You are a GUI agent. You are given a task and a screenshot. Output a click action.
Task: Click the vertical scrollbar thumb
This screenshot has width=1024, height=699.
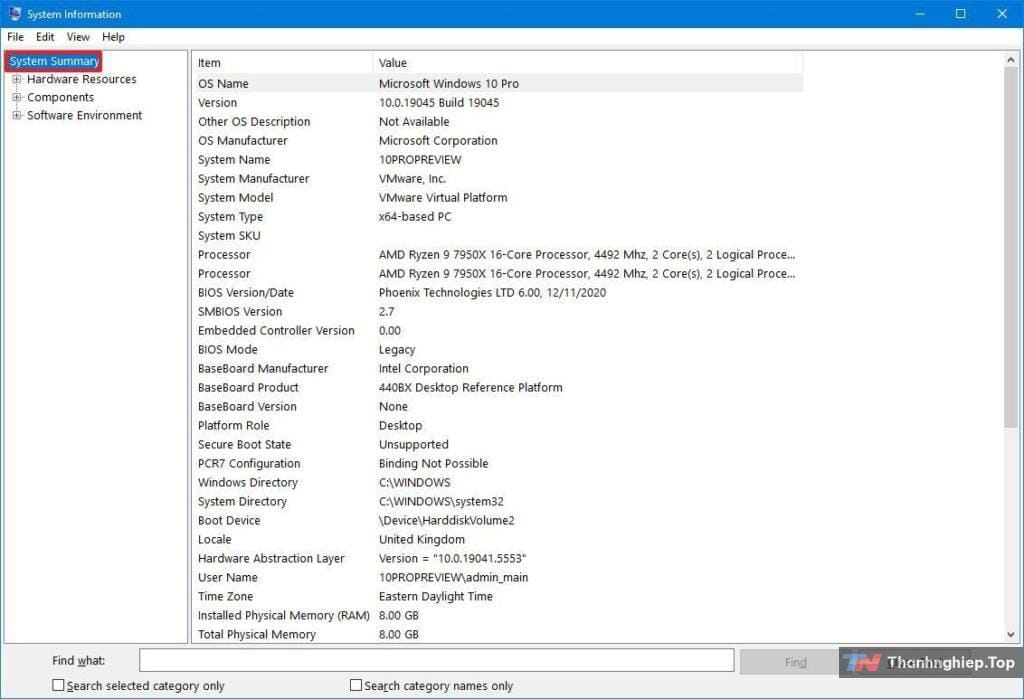1010,248
